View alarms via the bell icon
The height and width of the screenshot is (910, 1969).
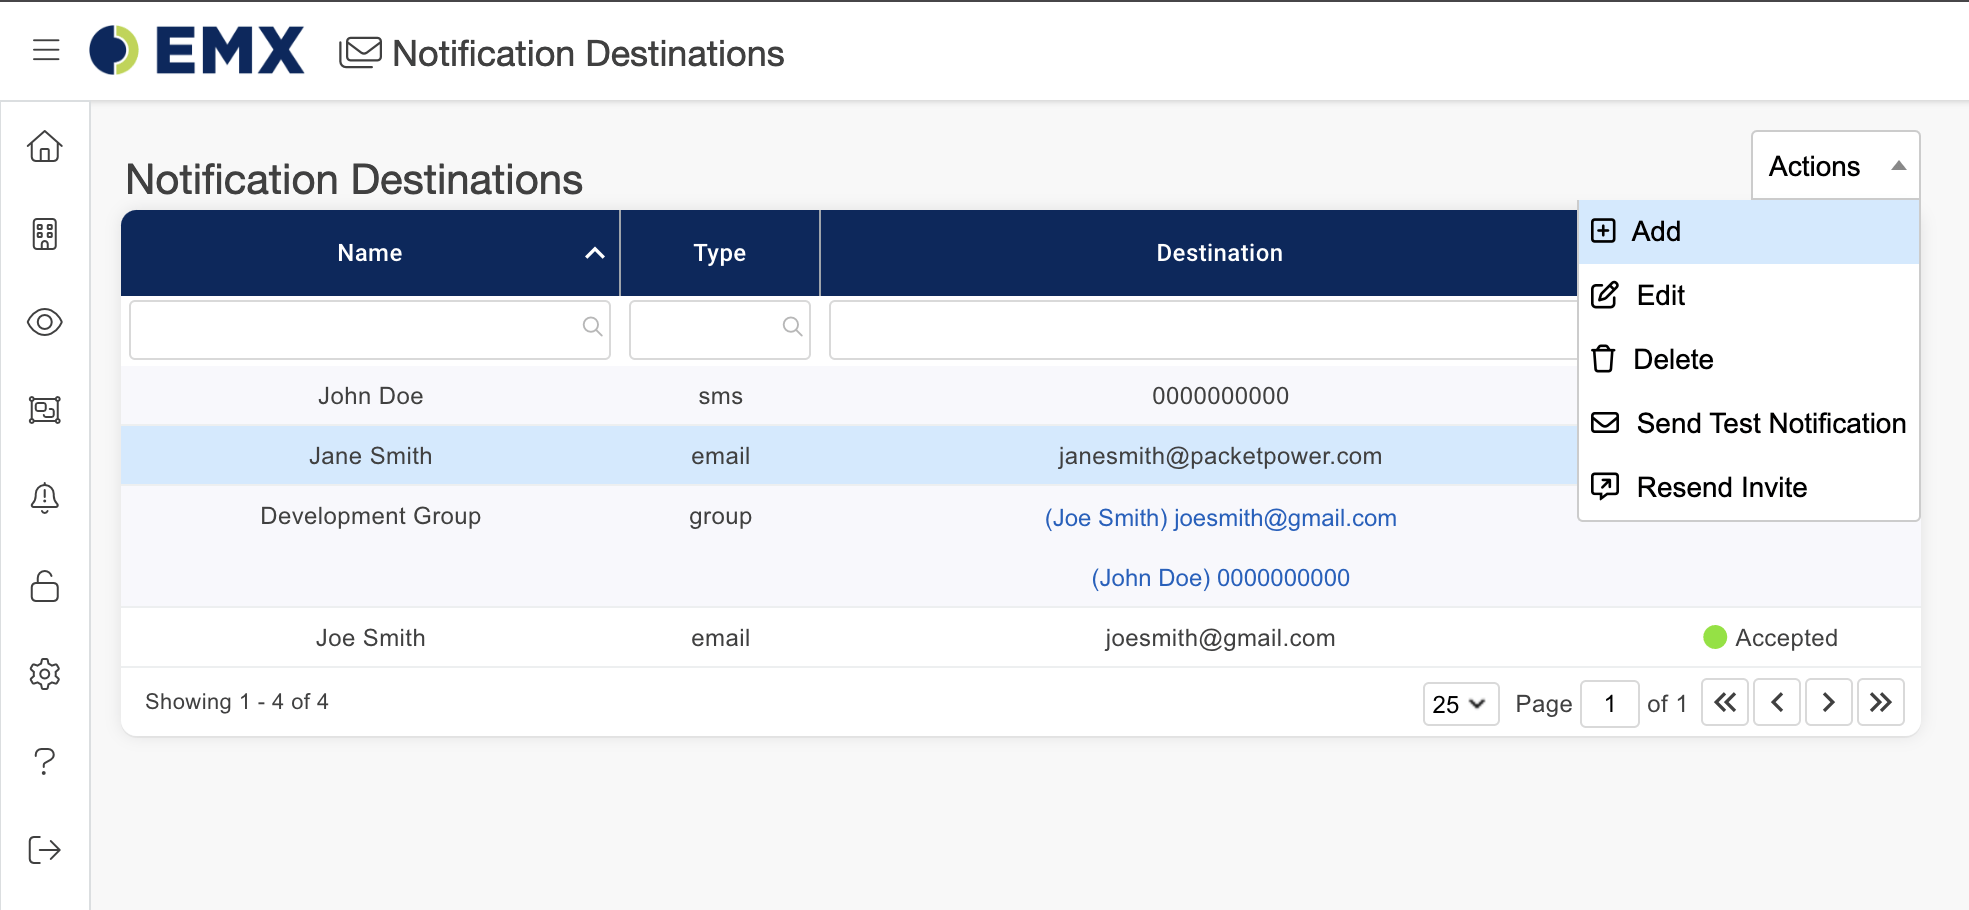[x=45, y=498]
